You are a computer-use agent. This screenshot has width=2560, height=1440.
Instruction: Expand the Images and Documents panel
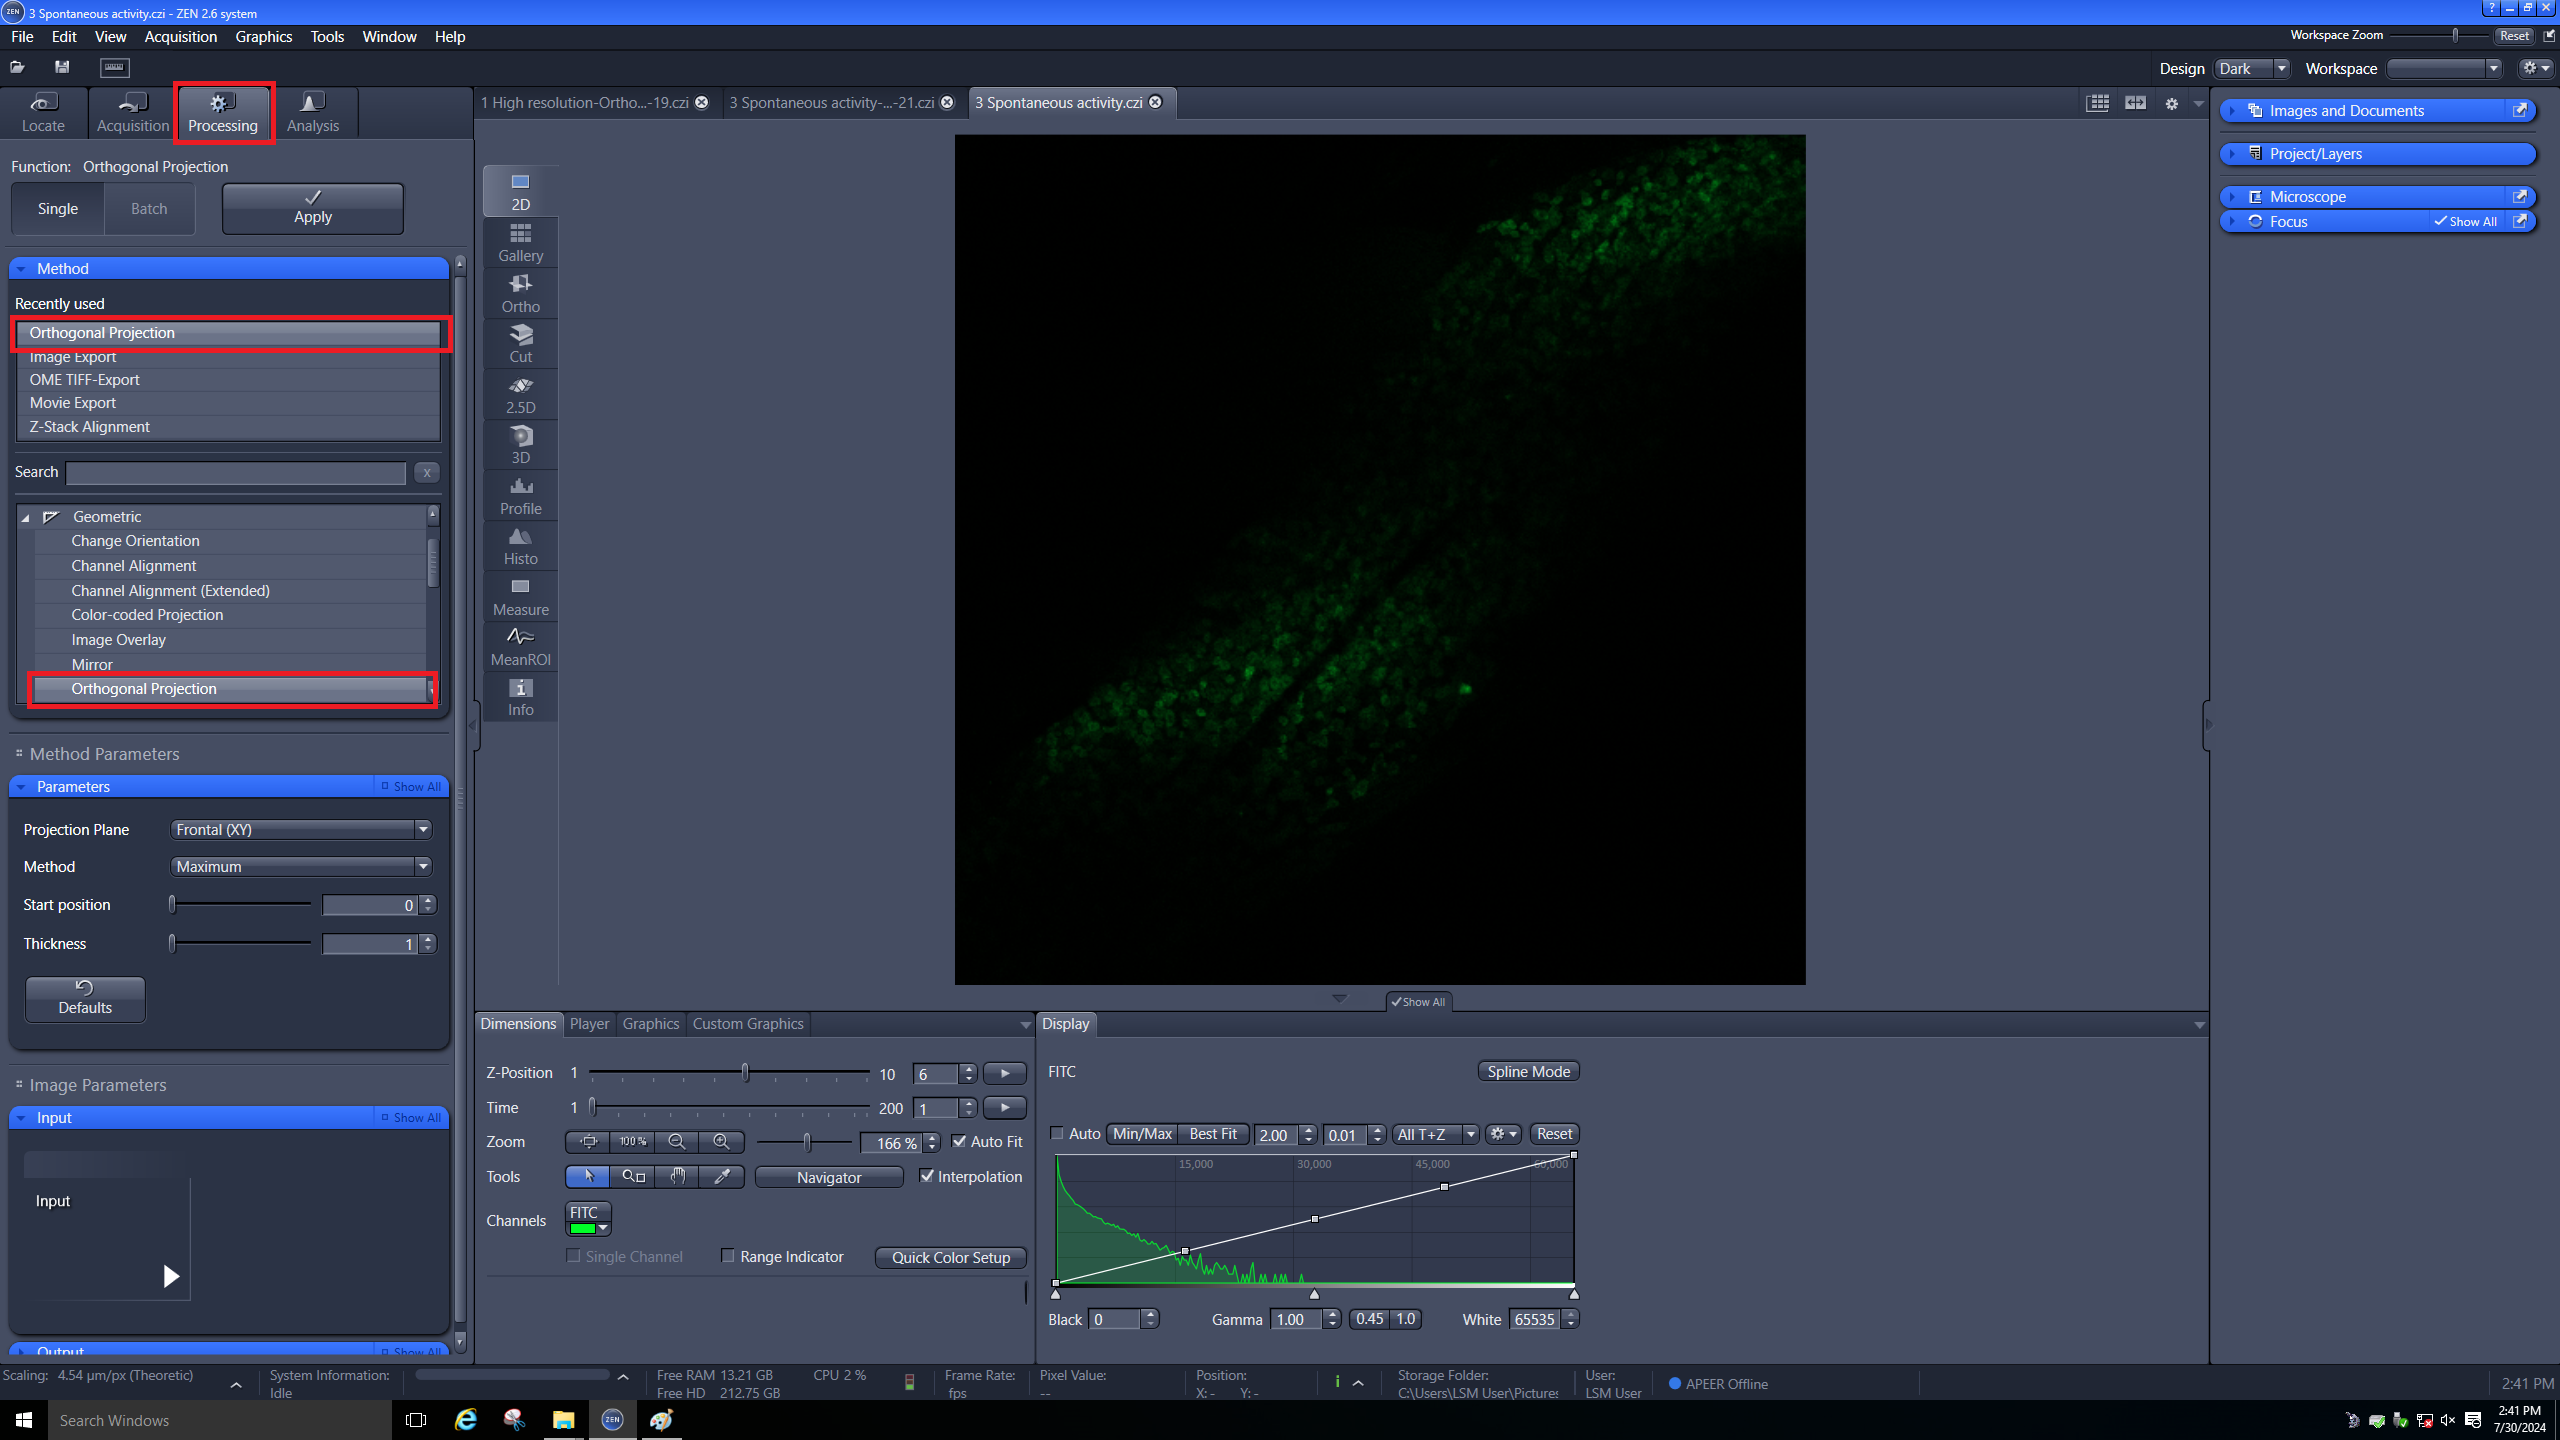click(2346, 110)
